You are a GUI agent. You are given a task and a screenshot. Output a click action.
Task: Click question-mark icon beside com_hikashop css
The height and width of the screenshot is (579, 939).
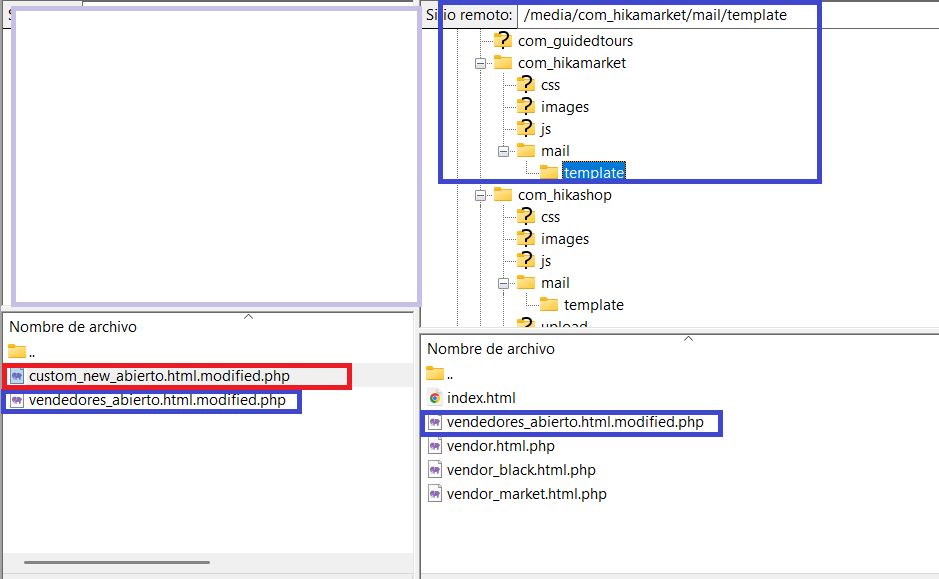(x=526, y=216)
